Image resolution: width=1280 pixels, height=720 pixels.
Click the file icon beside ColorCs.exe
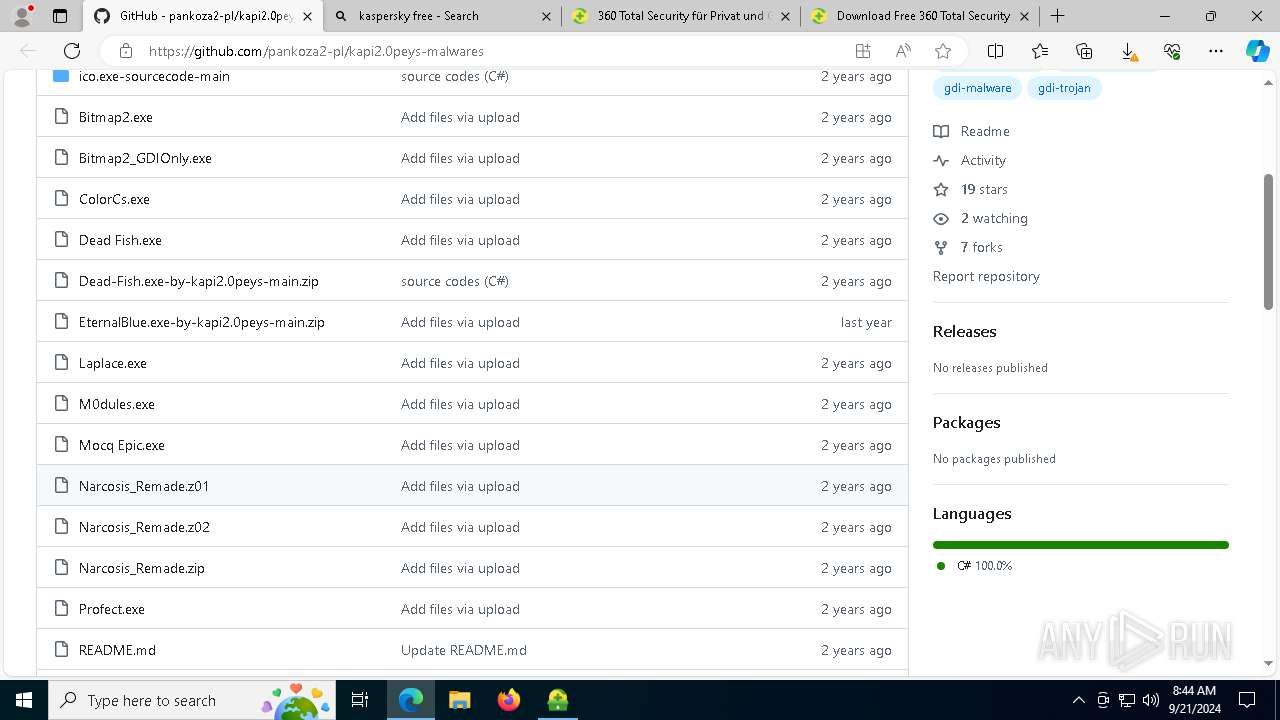click(x=61, y=199)
